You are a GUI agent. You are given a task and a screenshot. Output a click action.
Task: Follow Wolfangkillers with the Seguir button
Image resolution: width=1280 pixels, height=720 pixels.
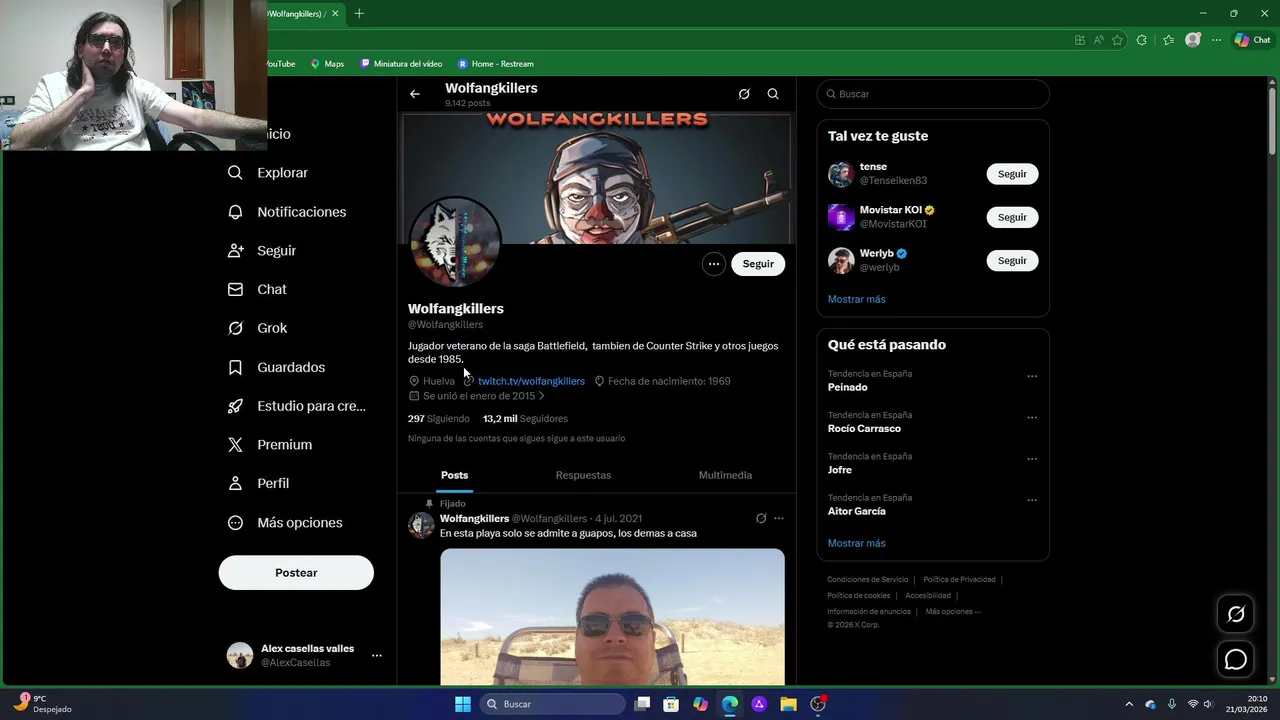click(758, 264)
